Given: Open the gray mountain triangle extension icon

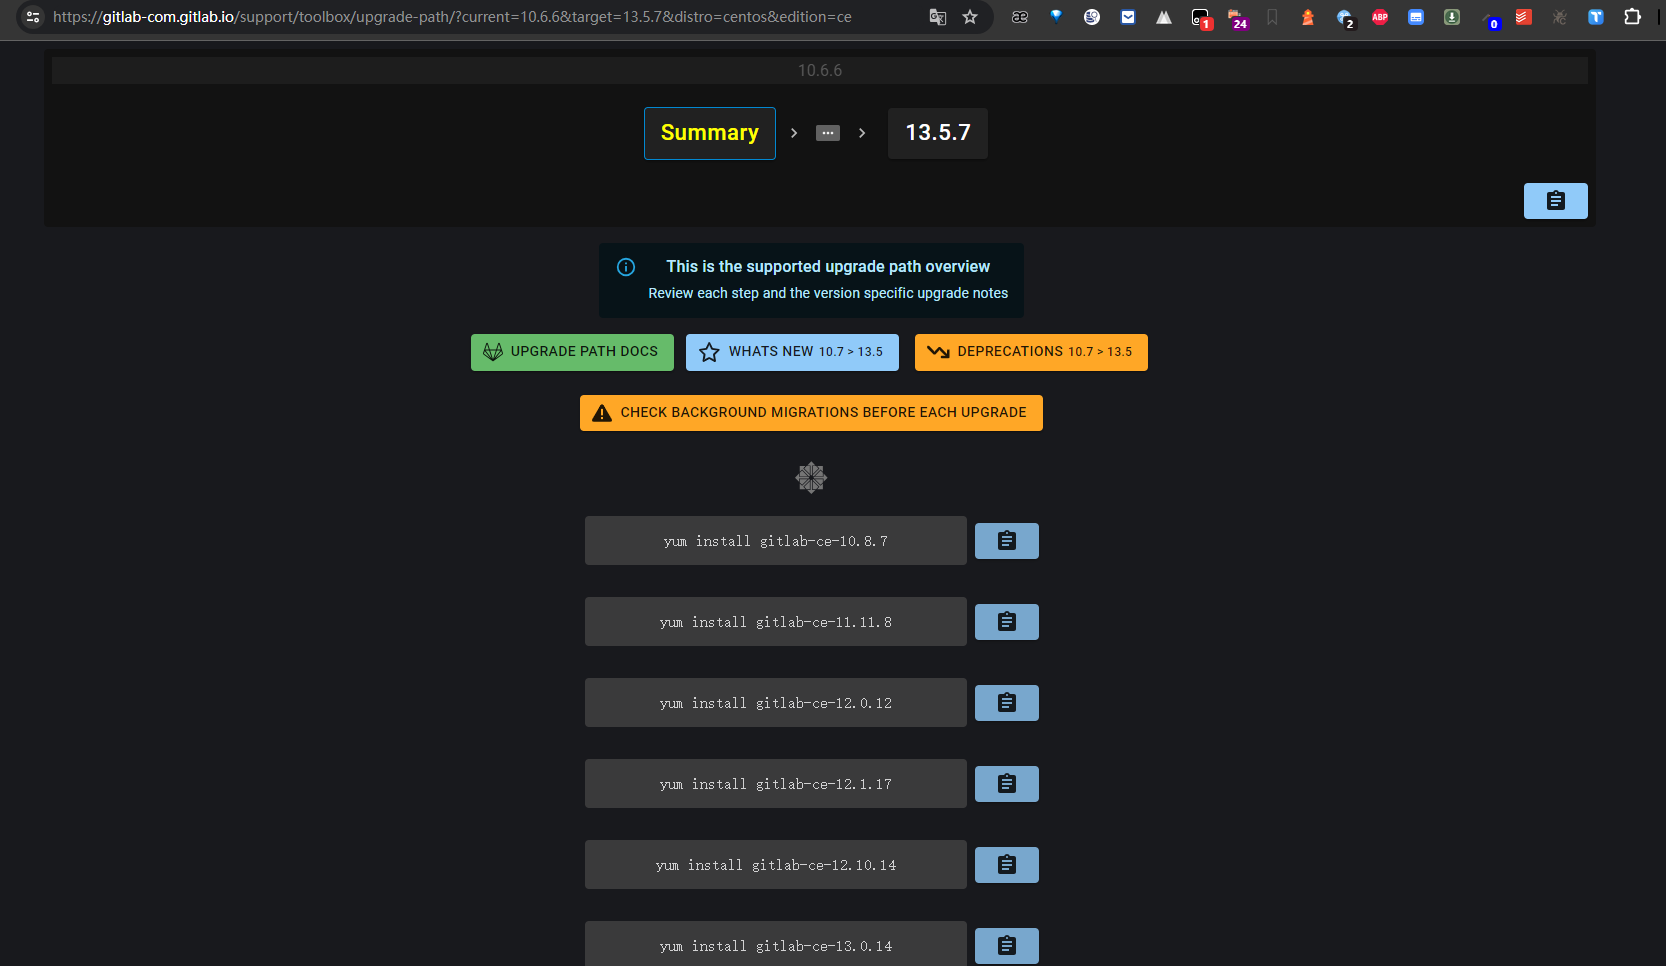Looking at the screenshot, I should 1164,17.
